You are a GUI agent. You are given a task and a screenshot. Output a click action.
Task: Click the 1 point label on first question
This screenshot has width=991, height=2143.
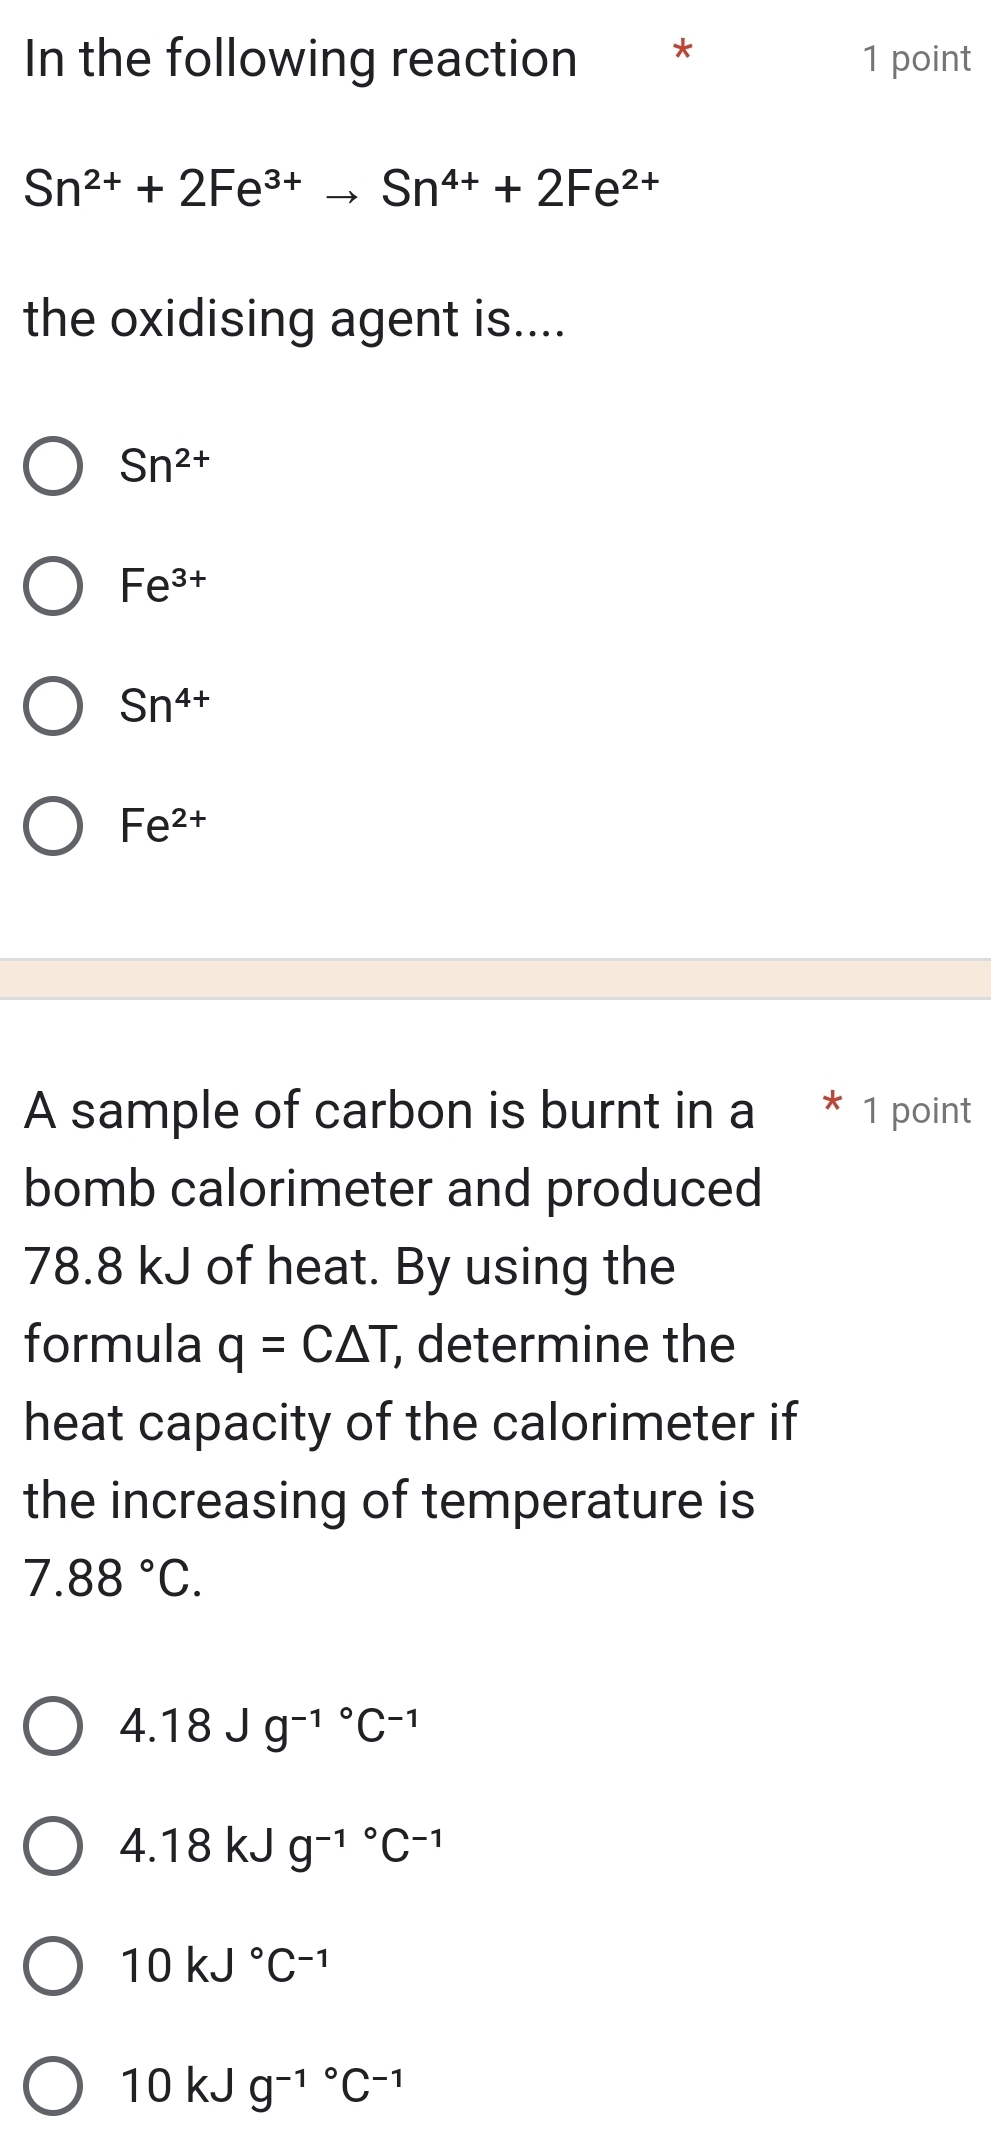(x=916, y=58)
